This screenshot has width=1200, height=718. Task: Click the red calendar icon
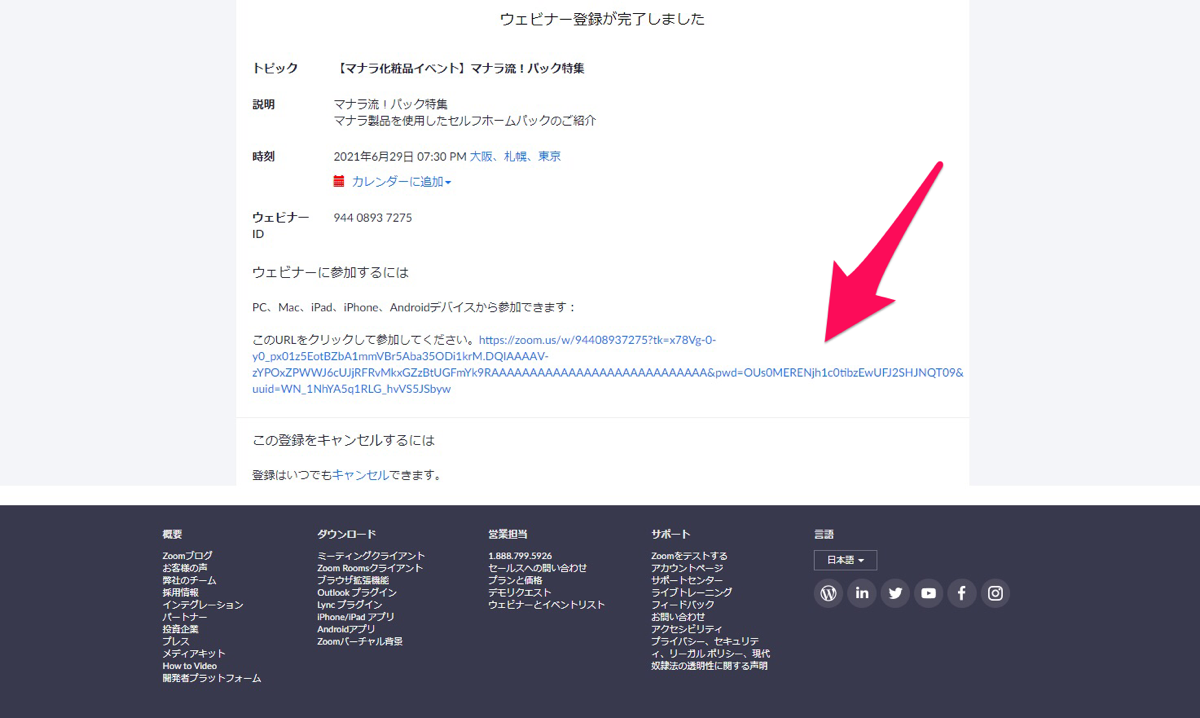pos(339,182)
